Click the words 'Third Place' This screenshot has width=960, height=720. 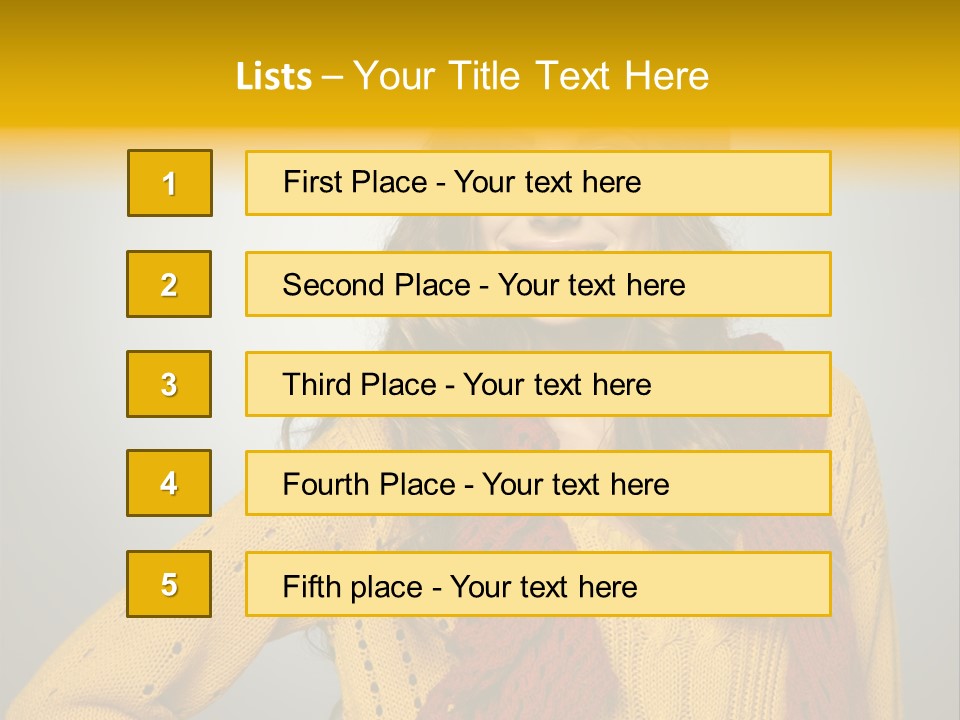tap(359, 384)
